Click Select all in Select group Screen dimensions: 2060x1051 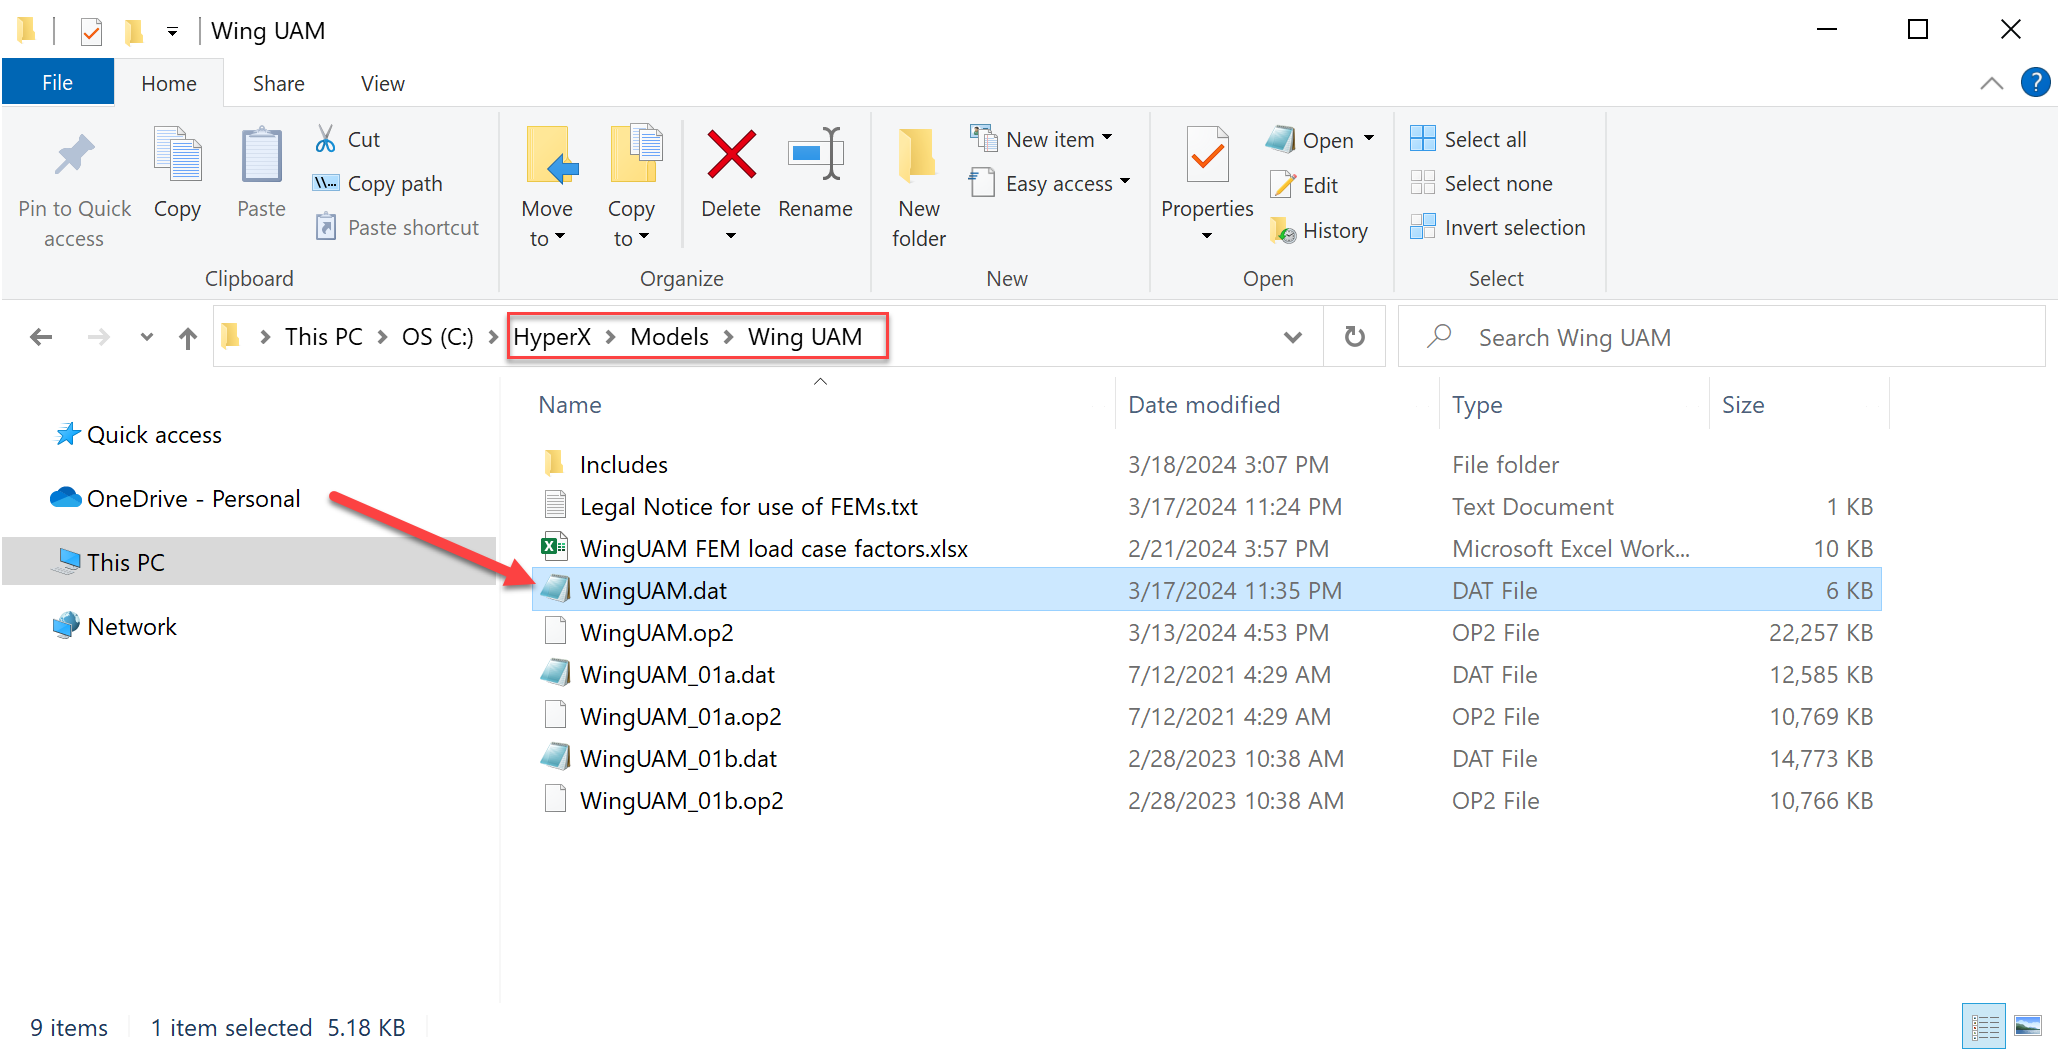pos(1468,140)
